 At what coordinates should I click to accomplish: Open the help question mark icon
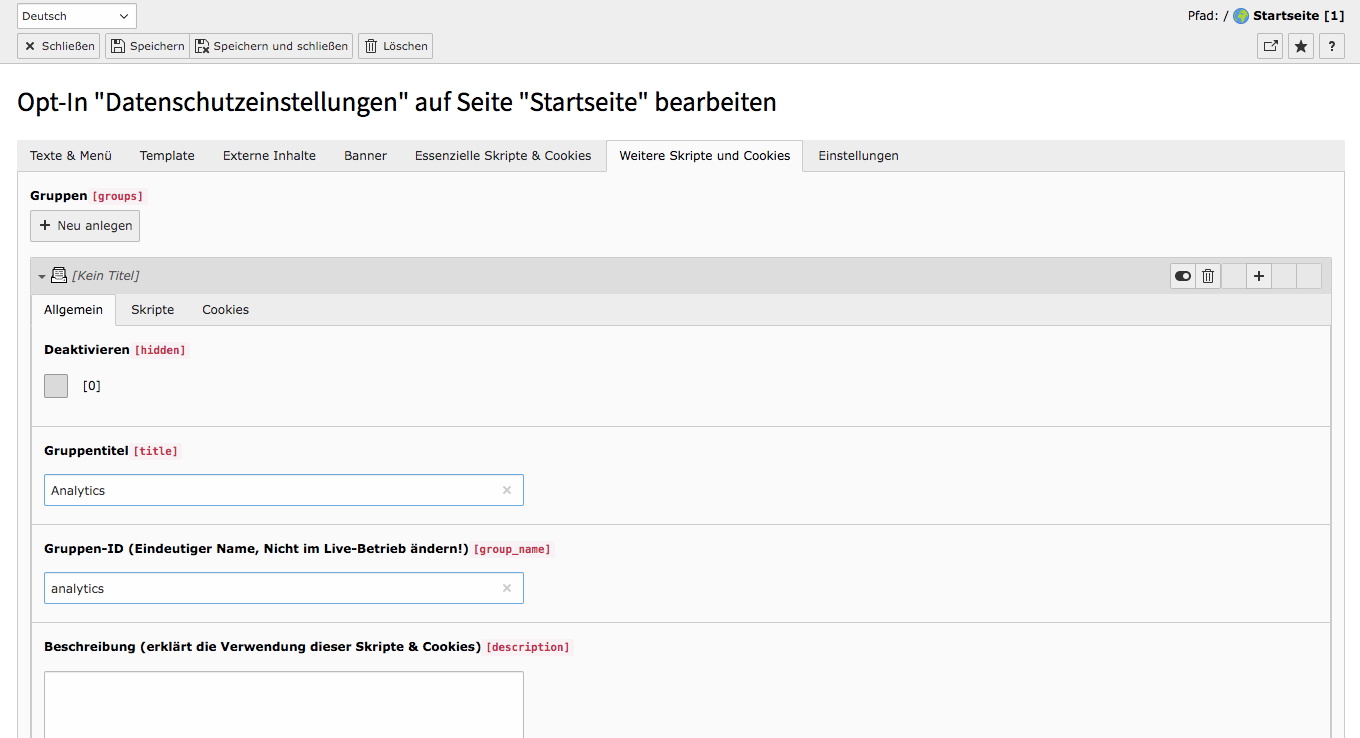click(1332, 46)
